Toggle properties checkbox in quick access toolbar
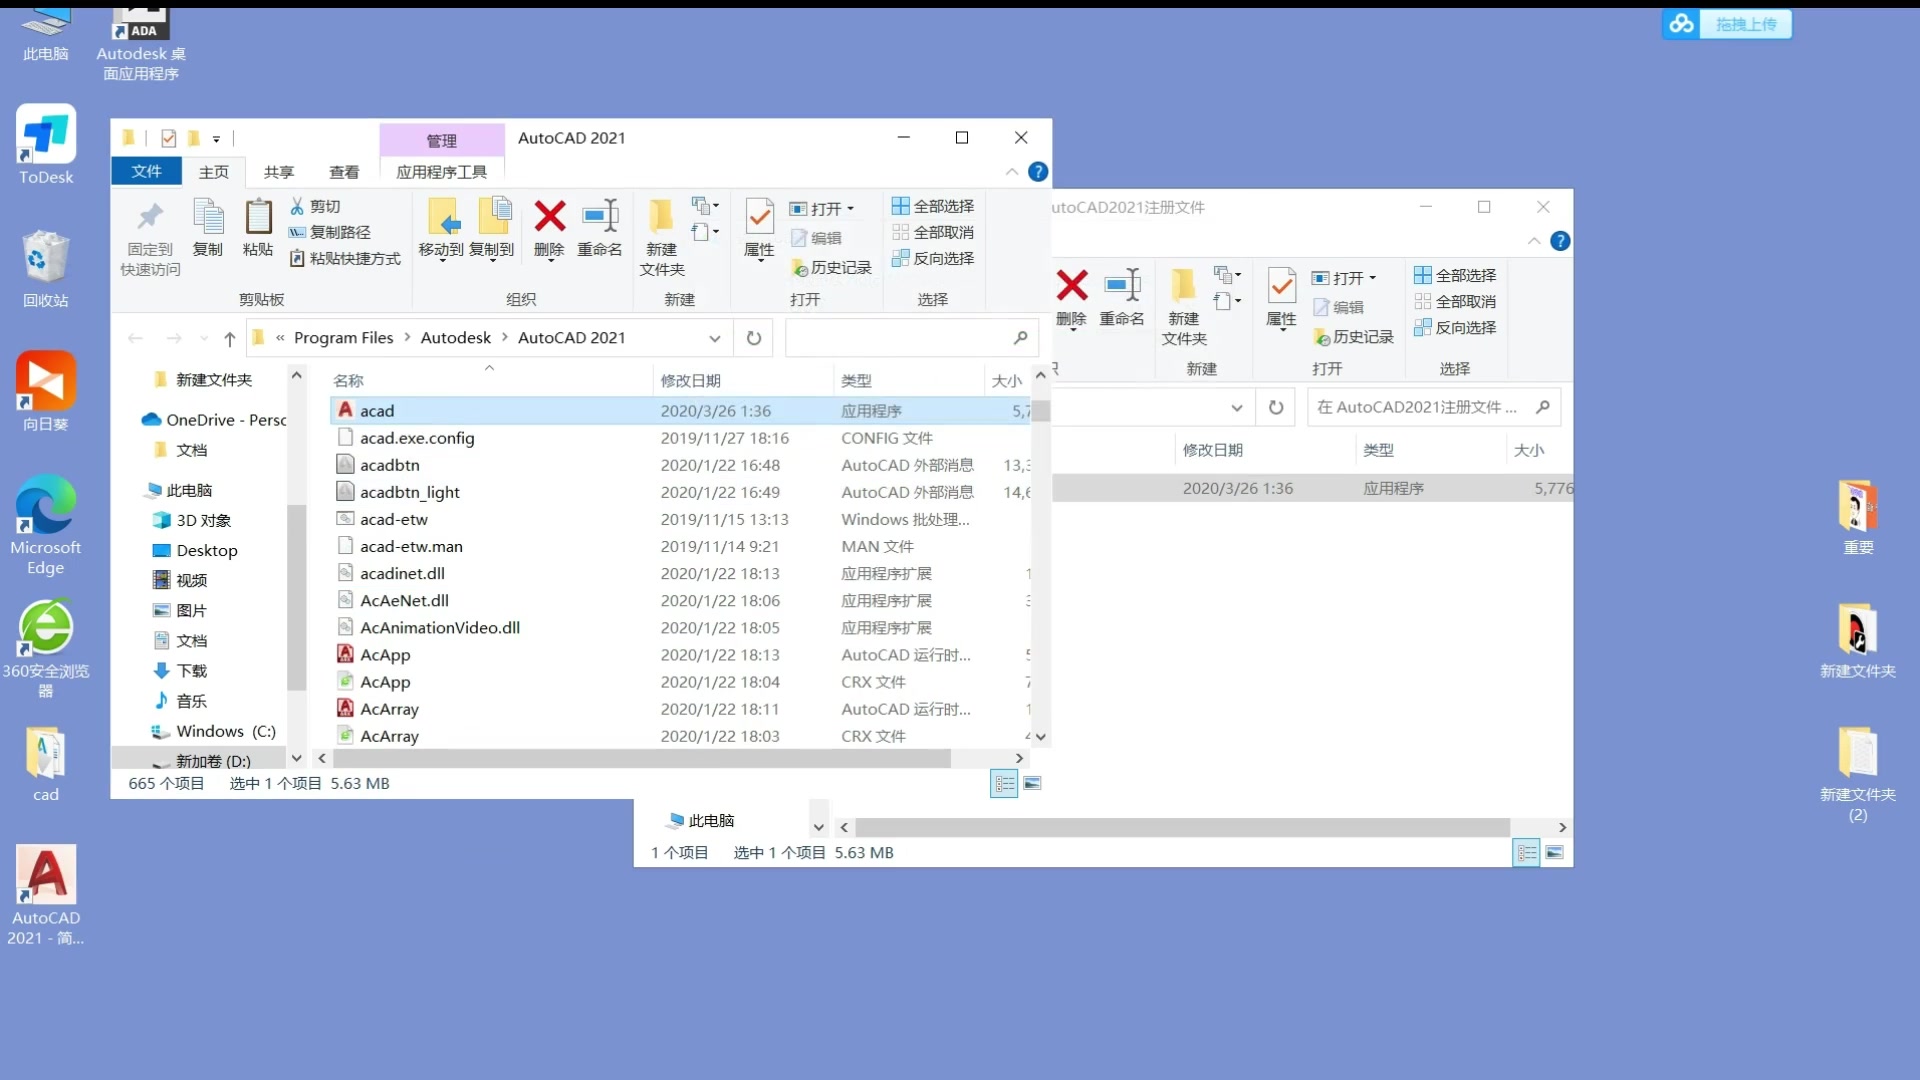This screenshot has height=1080, width=1920. coord(168,138)
